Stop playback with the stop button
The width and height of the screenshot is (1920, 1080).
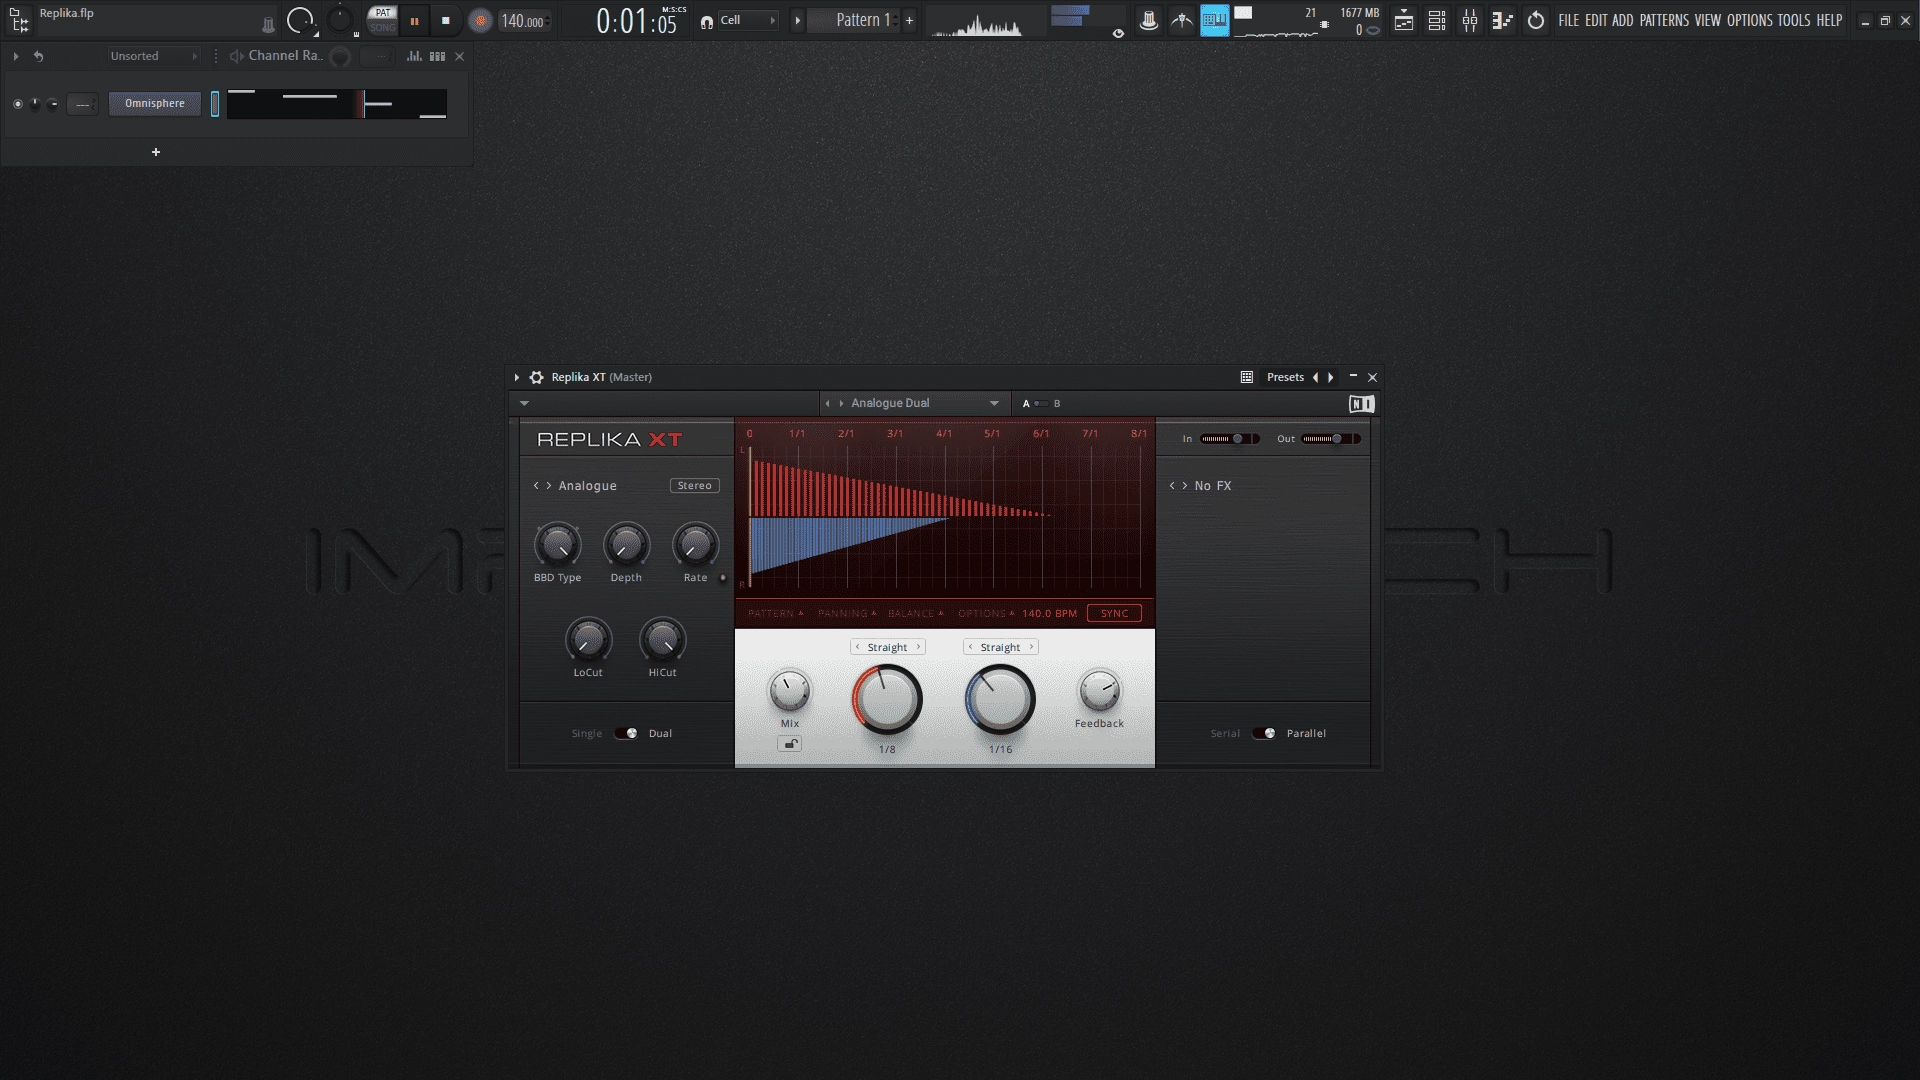[446, 21]
